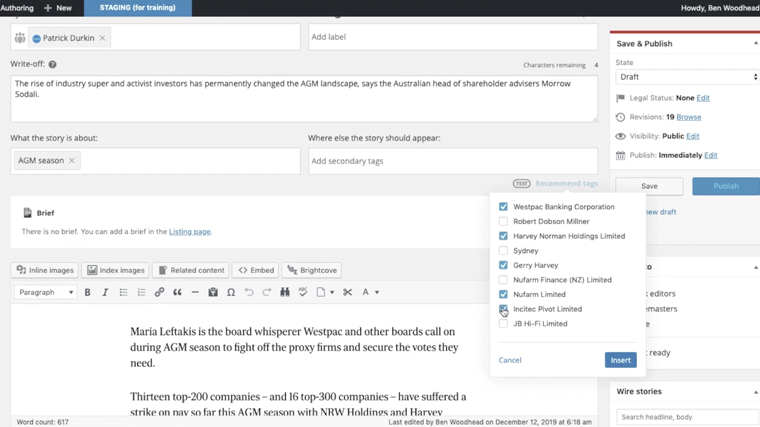This screenshot has width=760, height=427.
Task: Click the Write-off help question mark
Action: point(52,64)
